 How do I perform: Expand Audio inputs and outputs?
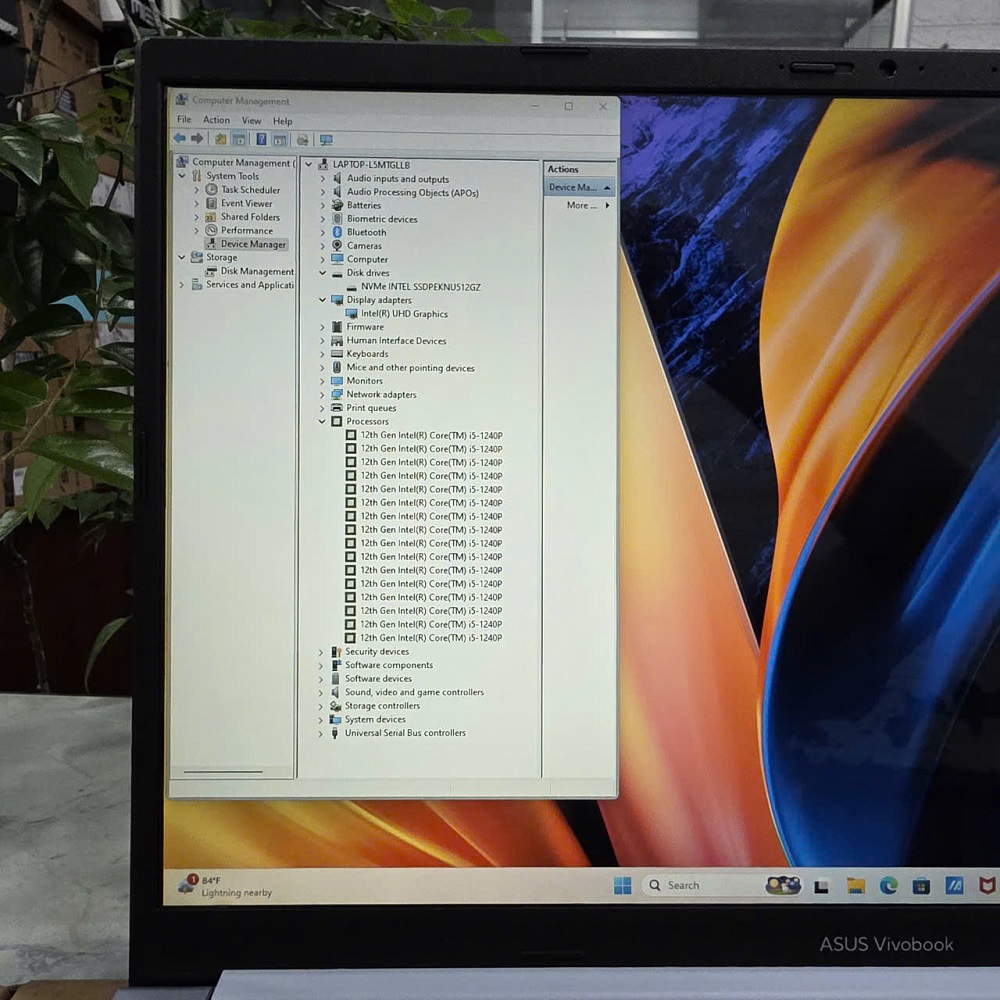[x=323, y=179]
